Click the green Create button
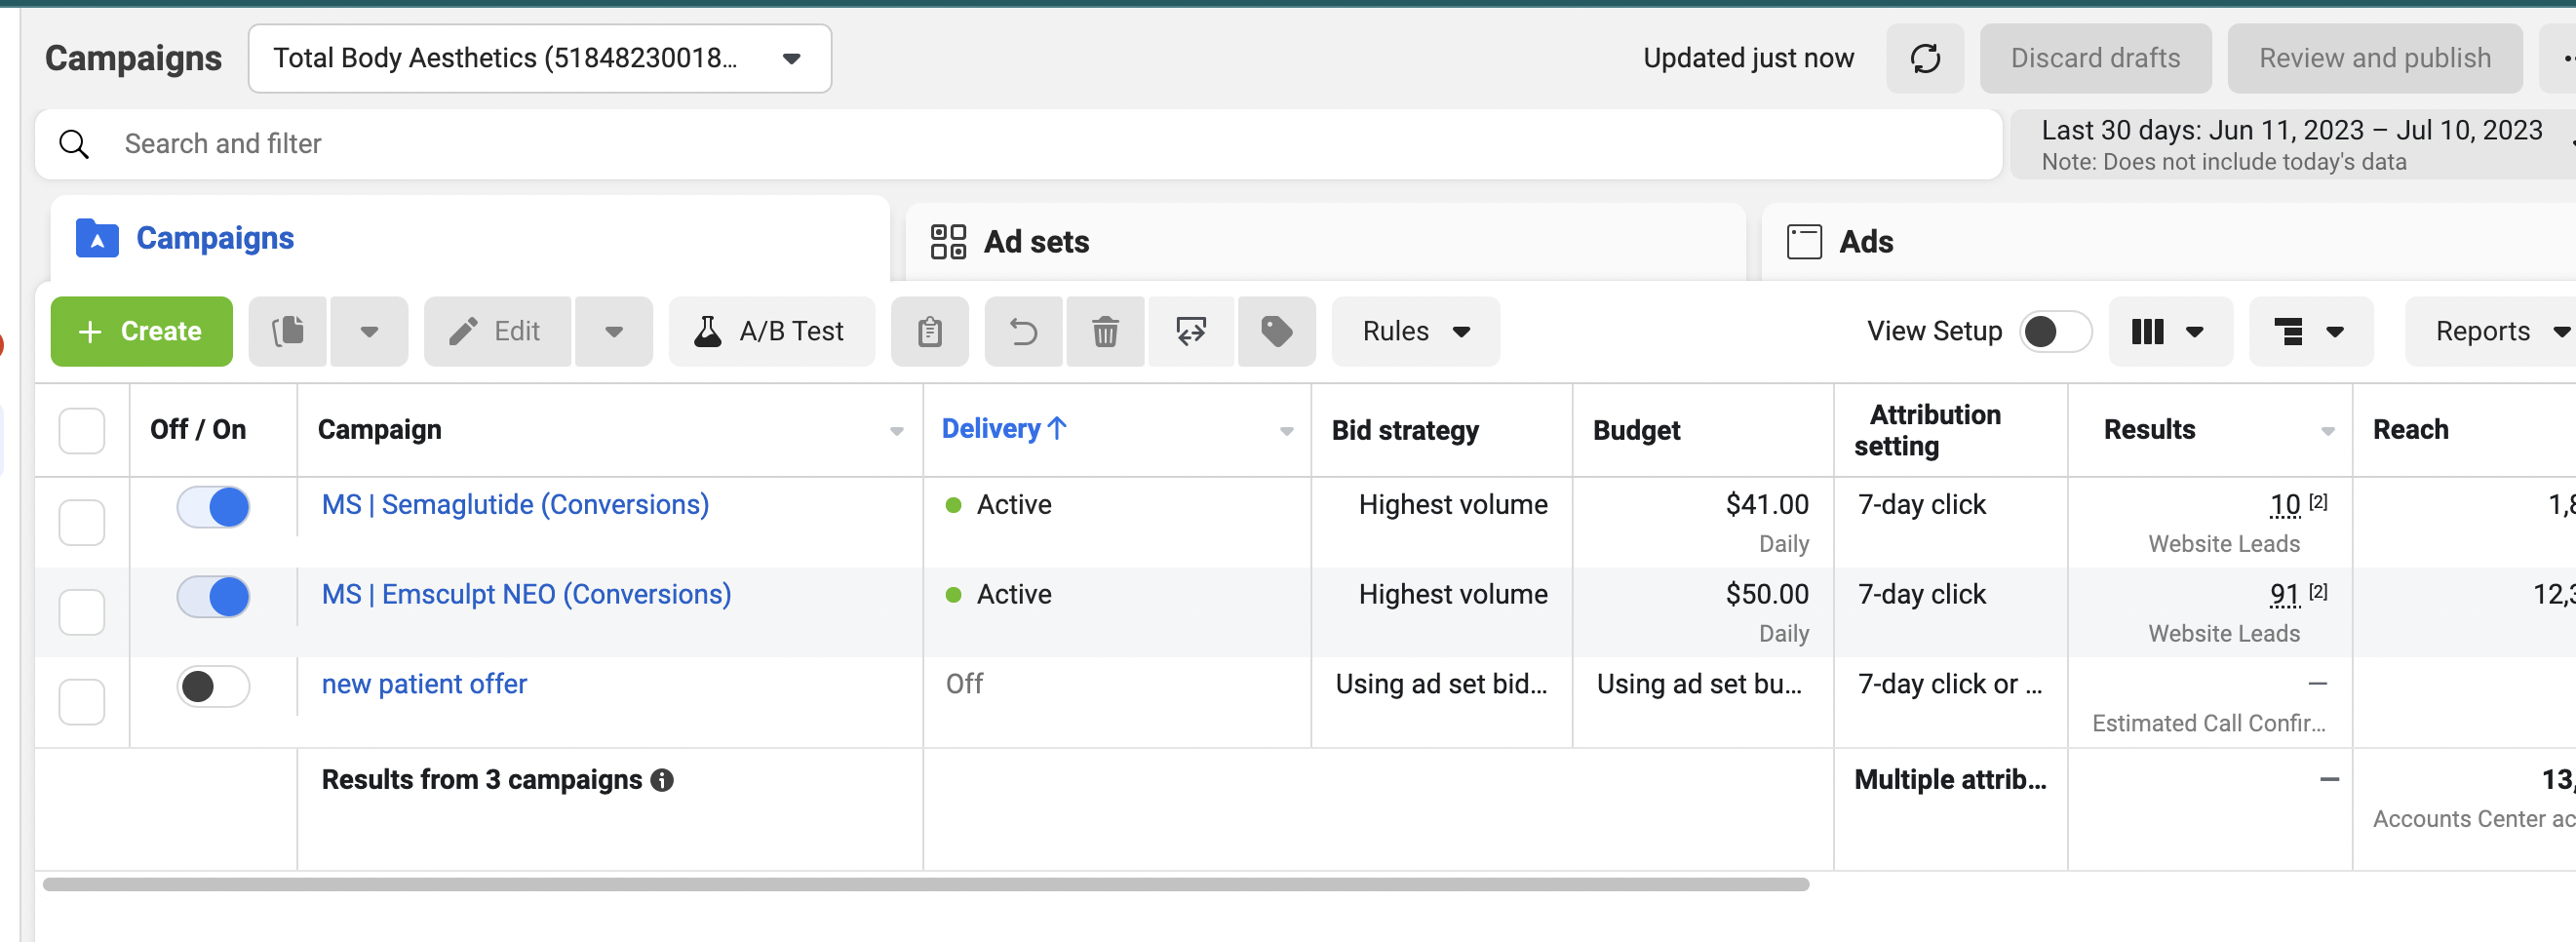The image size is (2576, 942). [141, 331]
